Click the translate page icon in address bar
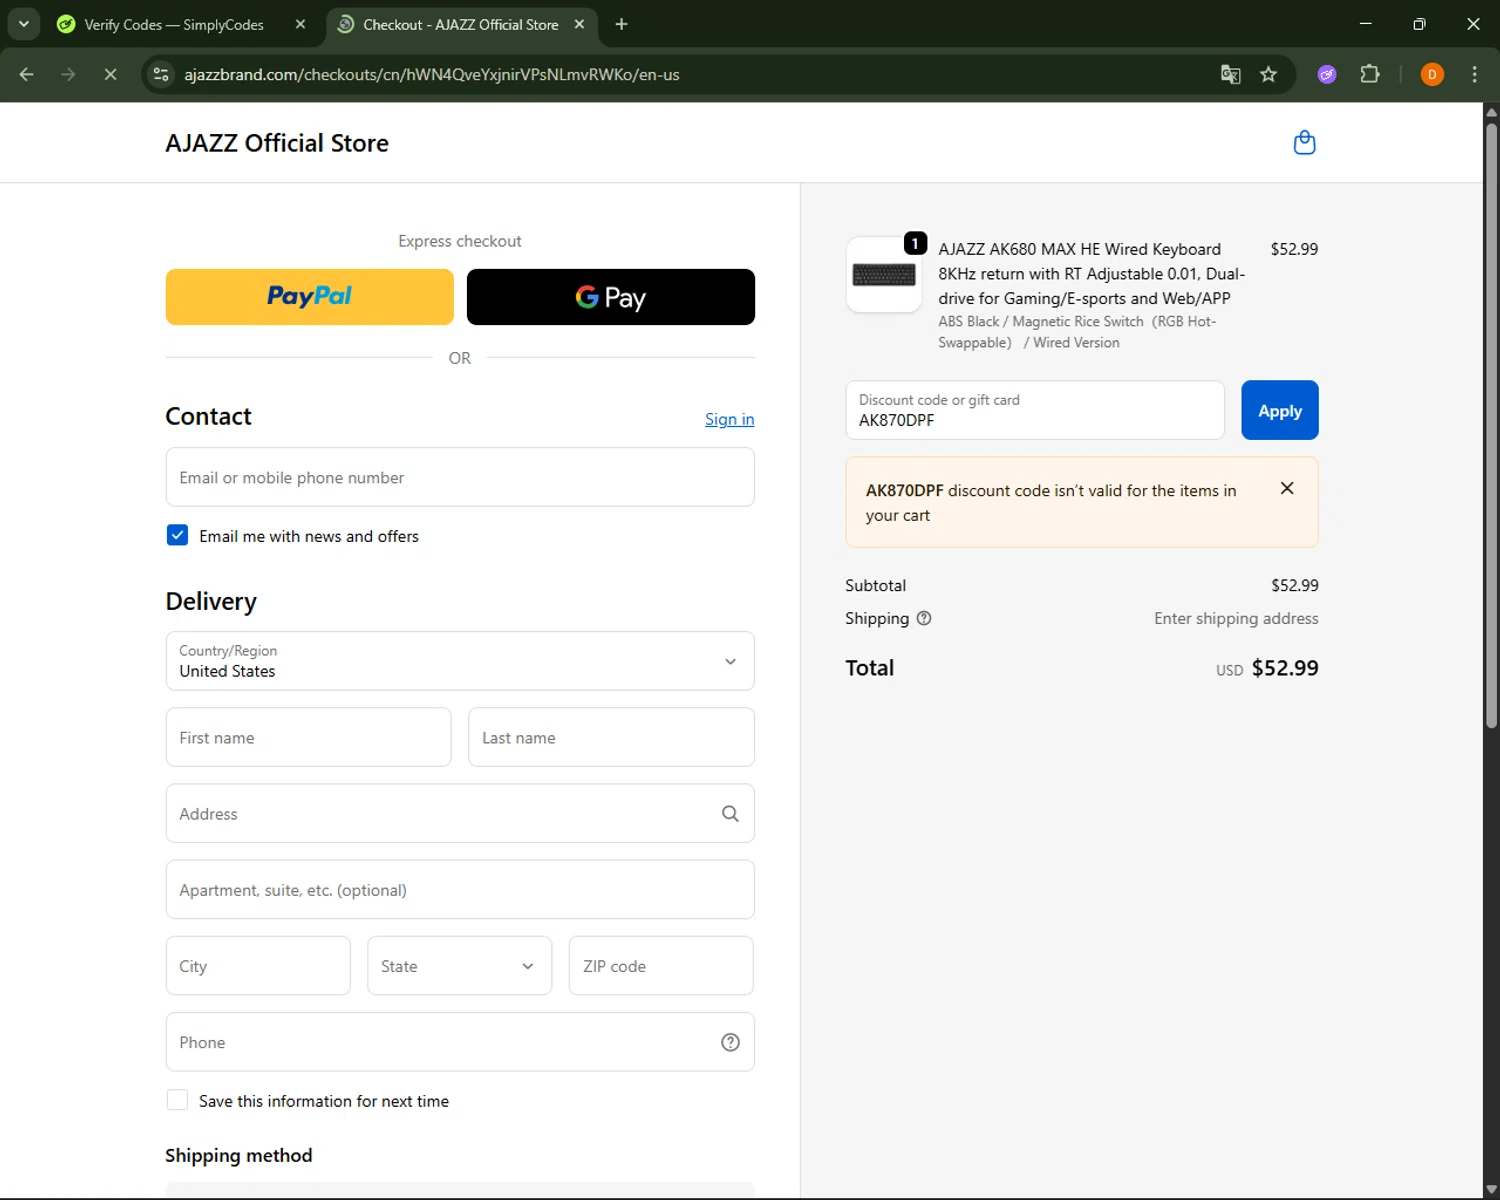Screen dimensions: 1500x1200 click(x=1231, y=74)
